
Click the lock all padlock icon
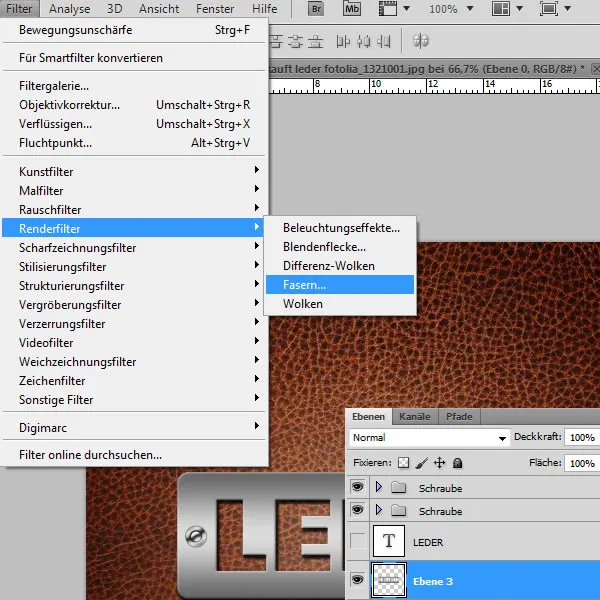coord(457,463)
